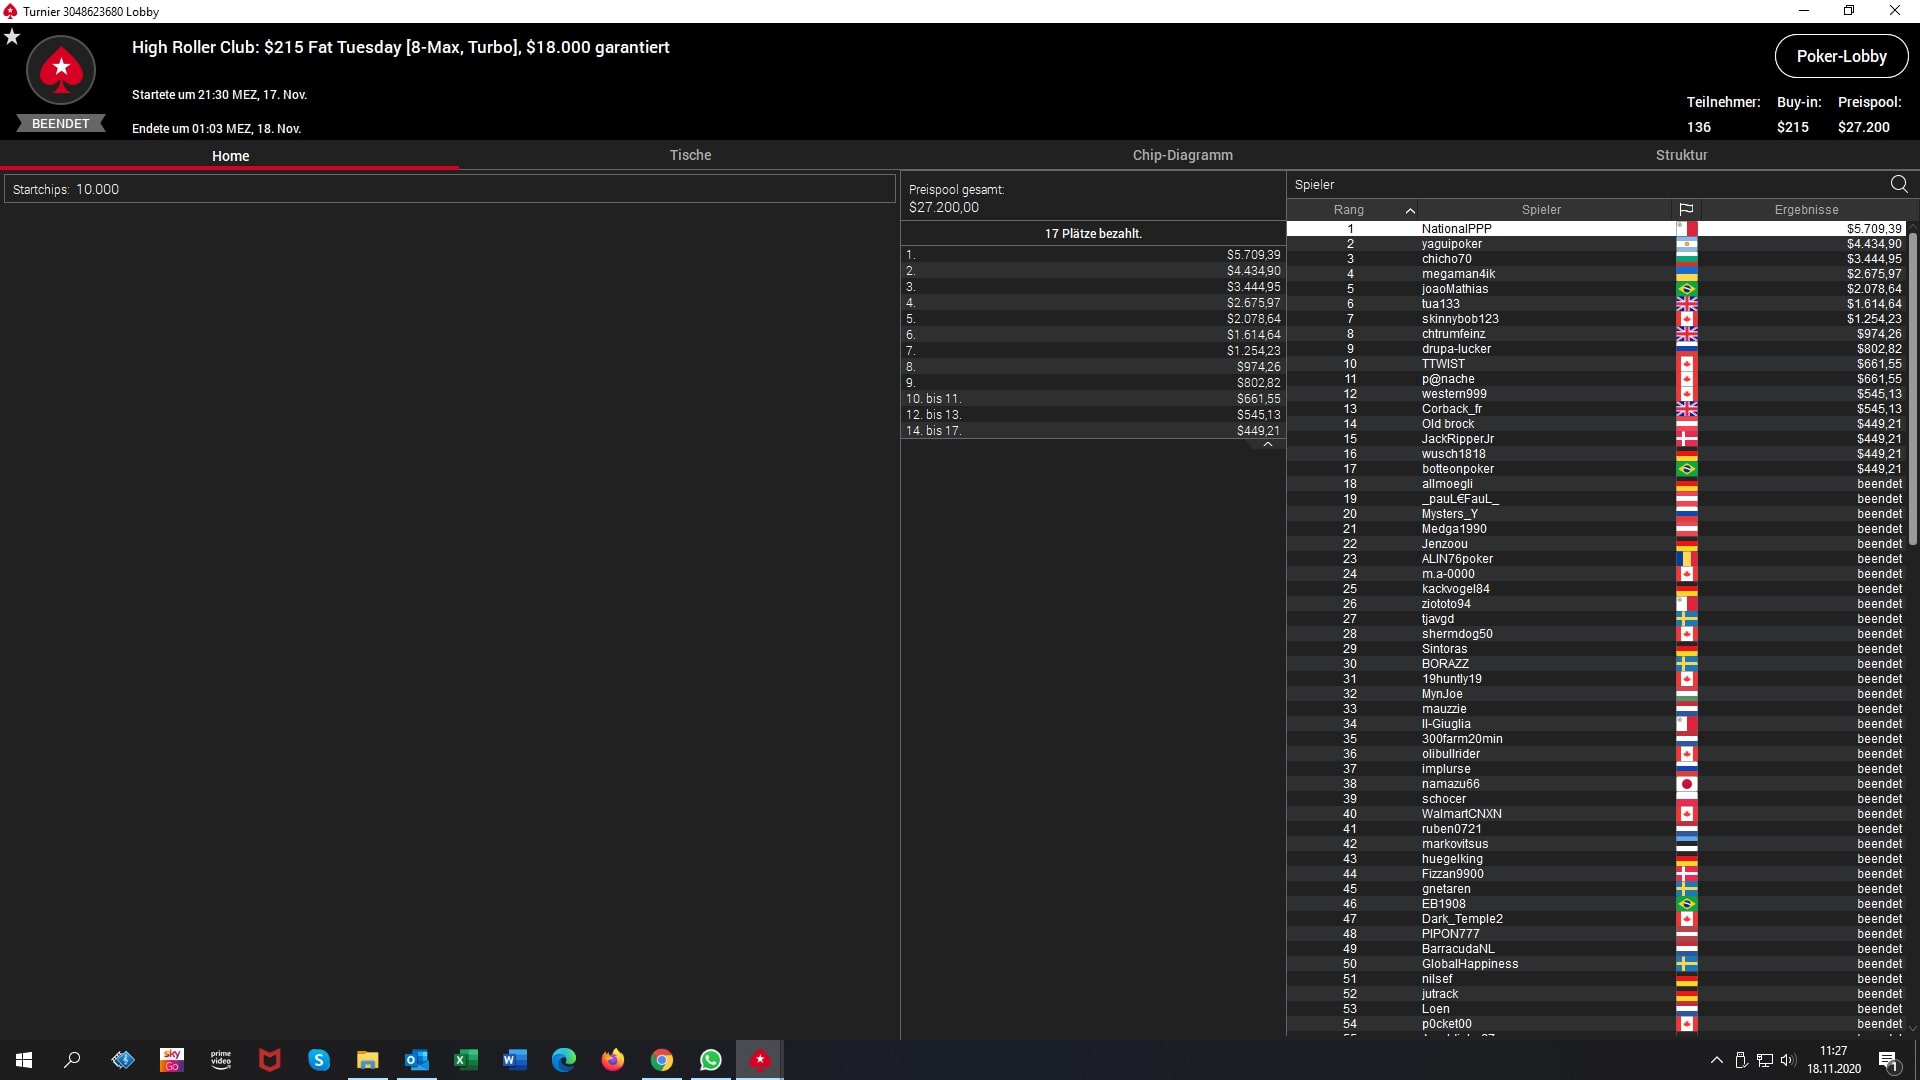Image resolution: width=1920 pixels, height=1080 pixels.
Task: Select player chicho70 in list
Action: 1596,259
